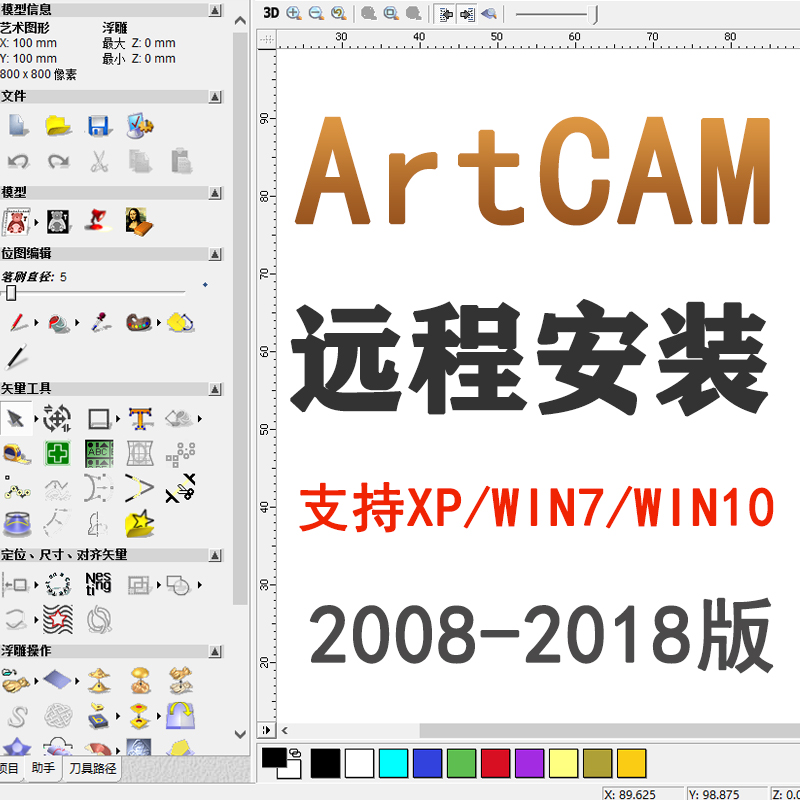800x800 pixels.
Task: Click the transform vectors rotate icon
Action: point(57,419)
